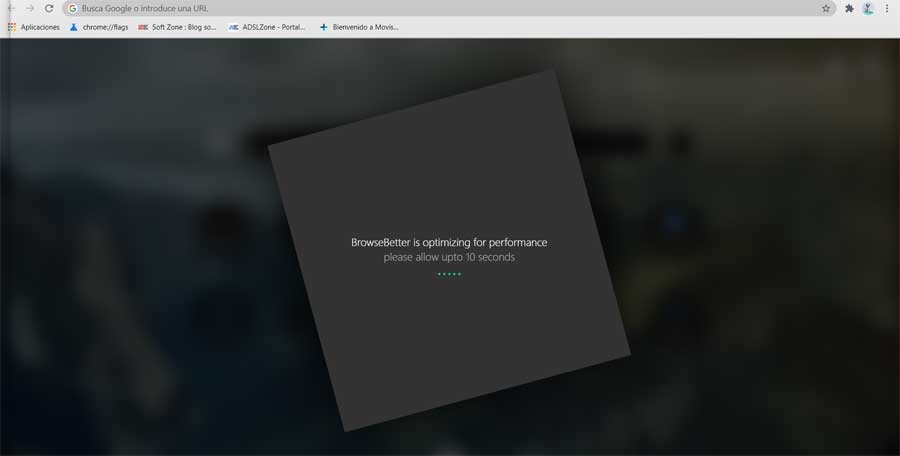Reload the current page
This screenshot has height=456, width=900.
click(x=49, y=9)
